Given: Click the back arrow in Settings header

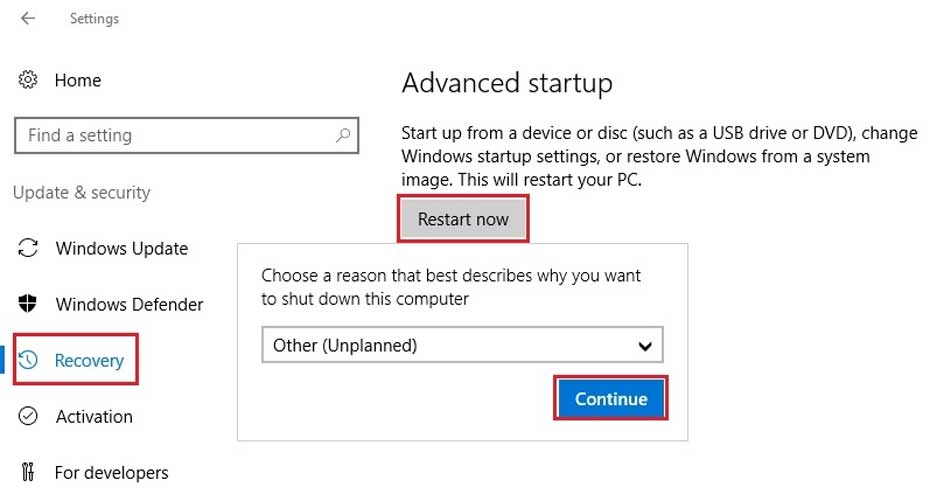Looking at the screenshot, I should [28, 18].
